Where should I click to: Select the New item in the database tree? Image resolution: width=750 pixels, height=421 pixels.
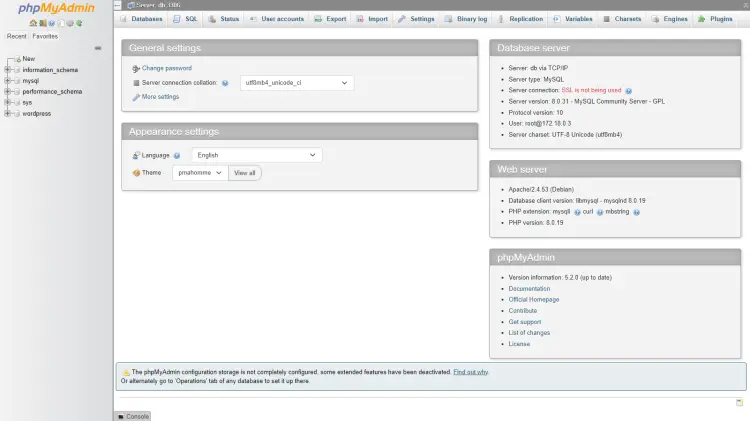[29, 59]
